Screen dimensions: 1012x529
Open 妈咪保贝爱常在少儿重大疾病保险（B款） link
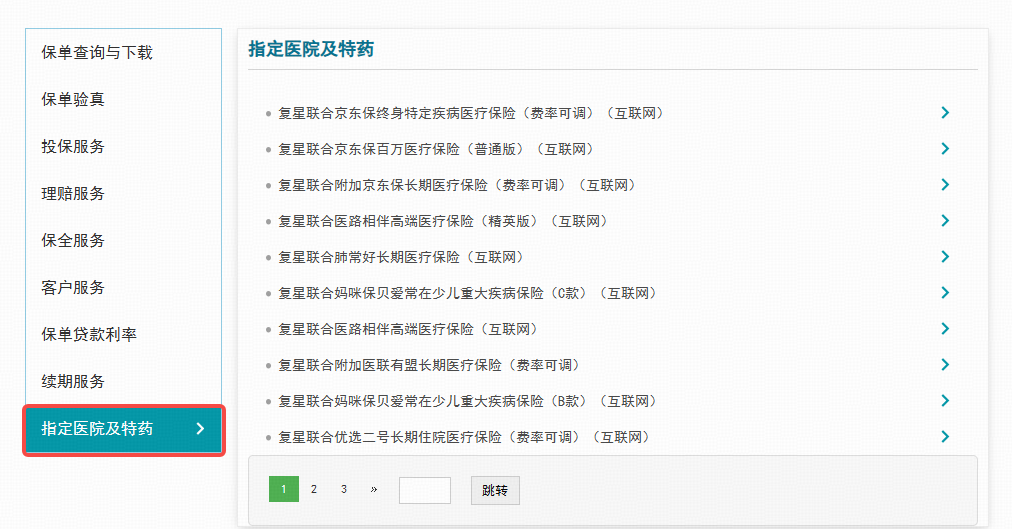pos(468,402)
